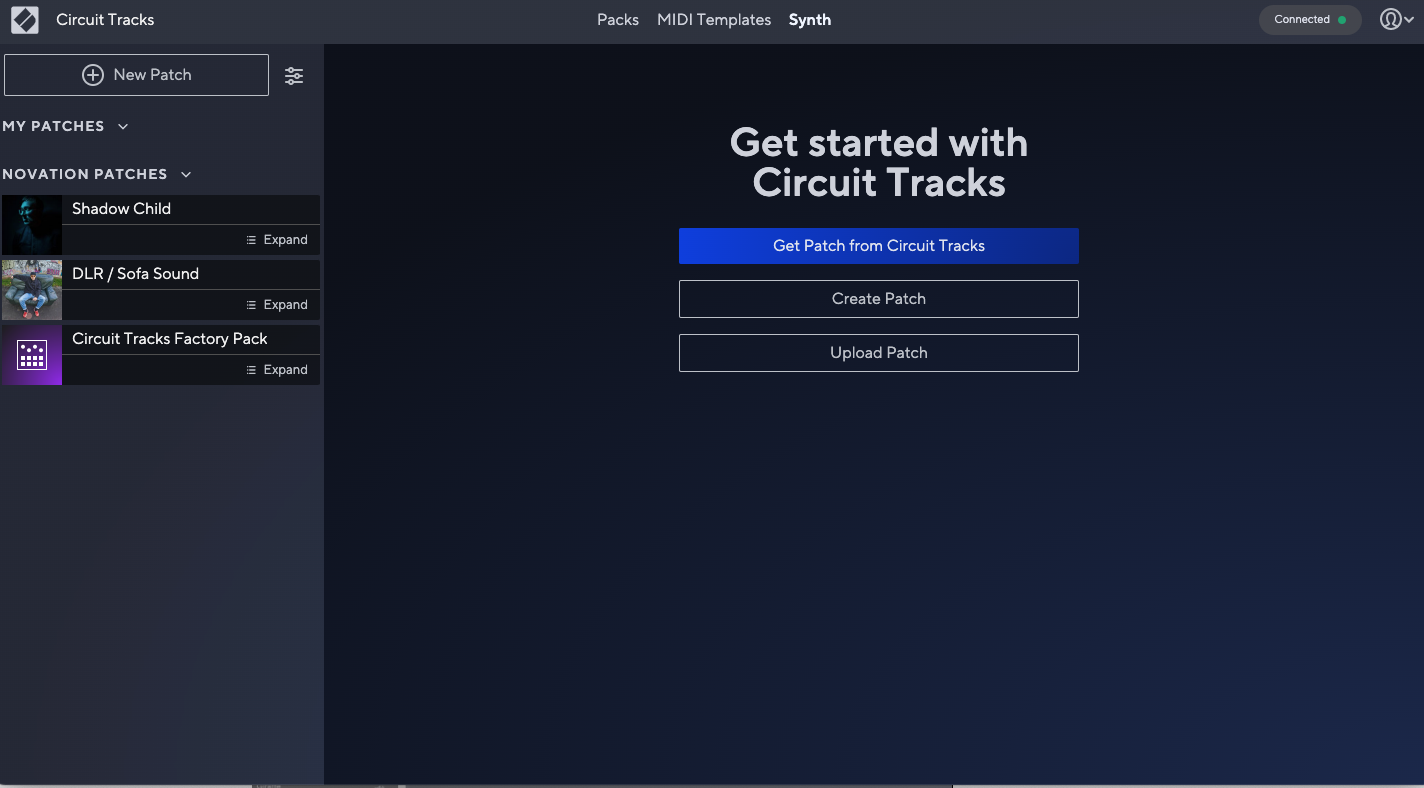Select the Synth tab
The width and height of the screenshot is (1424, 788).
809,20
